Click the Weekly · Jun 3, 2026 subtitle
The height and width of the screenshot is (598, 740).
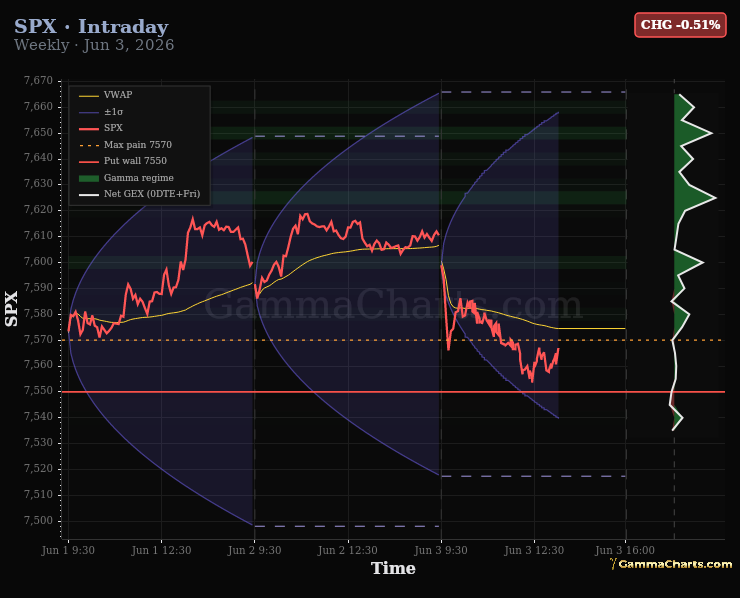pyautogui.click(x=94, y=45)
